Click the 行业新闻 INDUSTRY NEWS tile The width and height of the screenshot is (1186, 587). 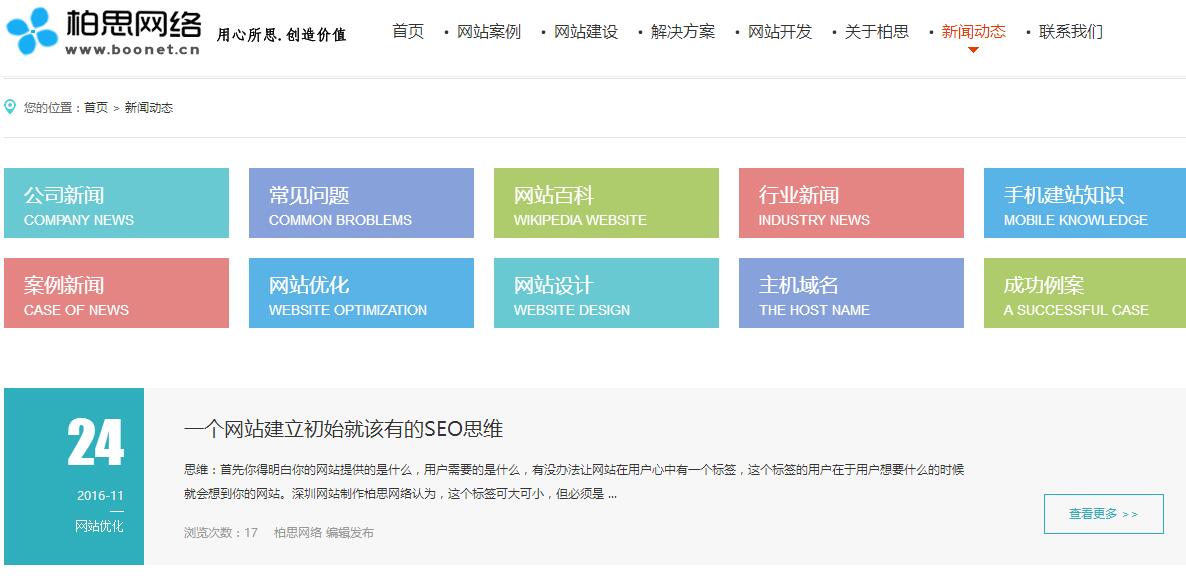(851, 202)
